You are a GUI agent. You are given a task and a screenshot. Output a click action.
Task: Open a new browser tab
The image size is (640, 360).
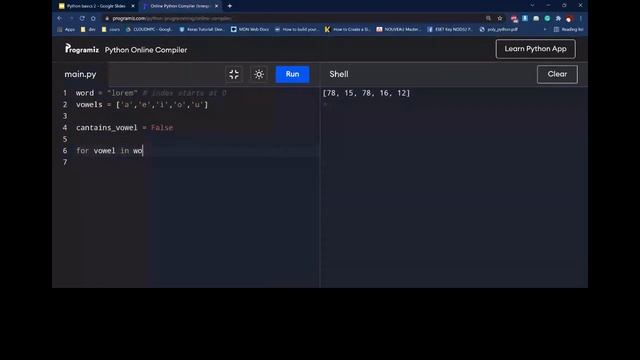pyautogui.click(x=230, y=6)
